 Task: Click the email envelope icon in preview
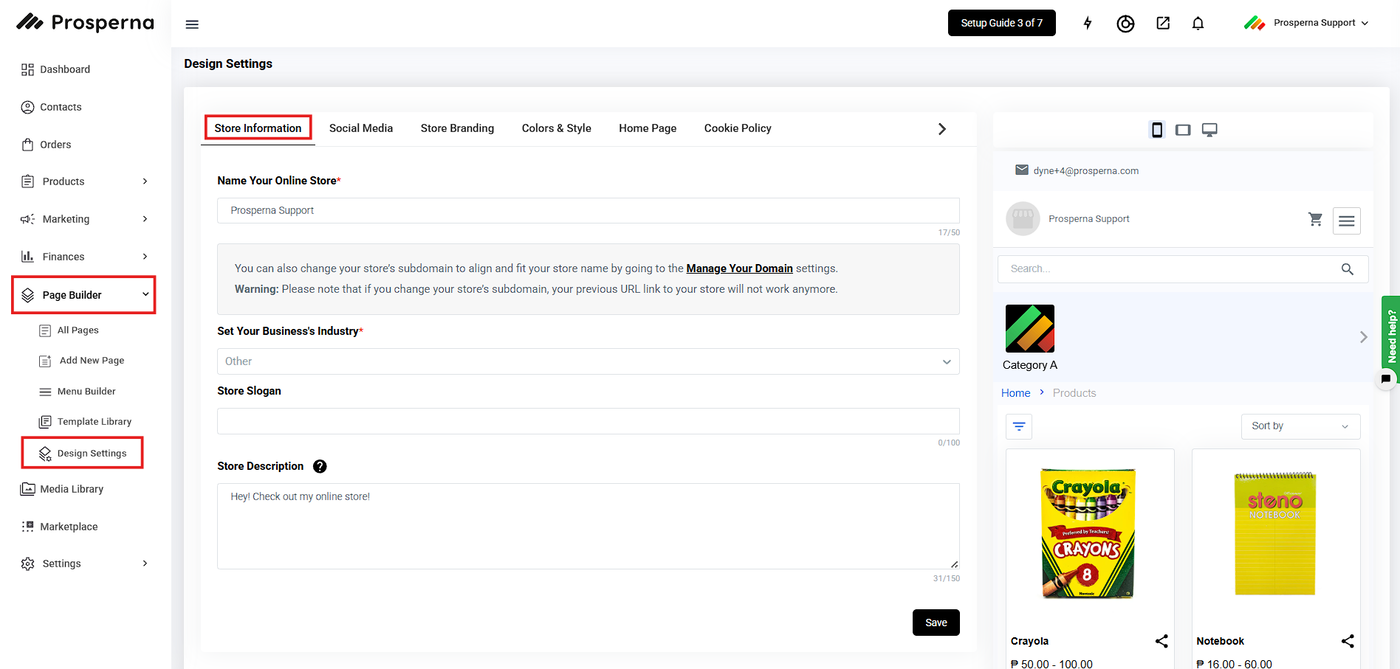(1021, 171)
